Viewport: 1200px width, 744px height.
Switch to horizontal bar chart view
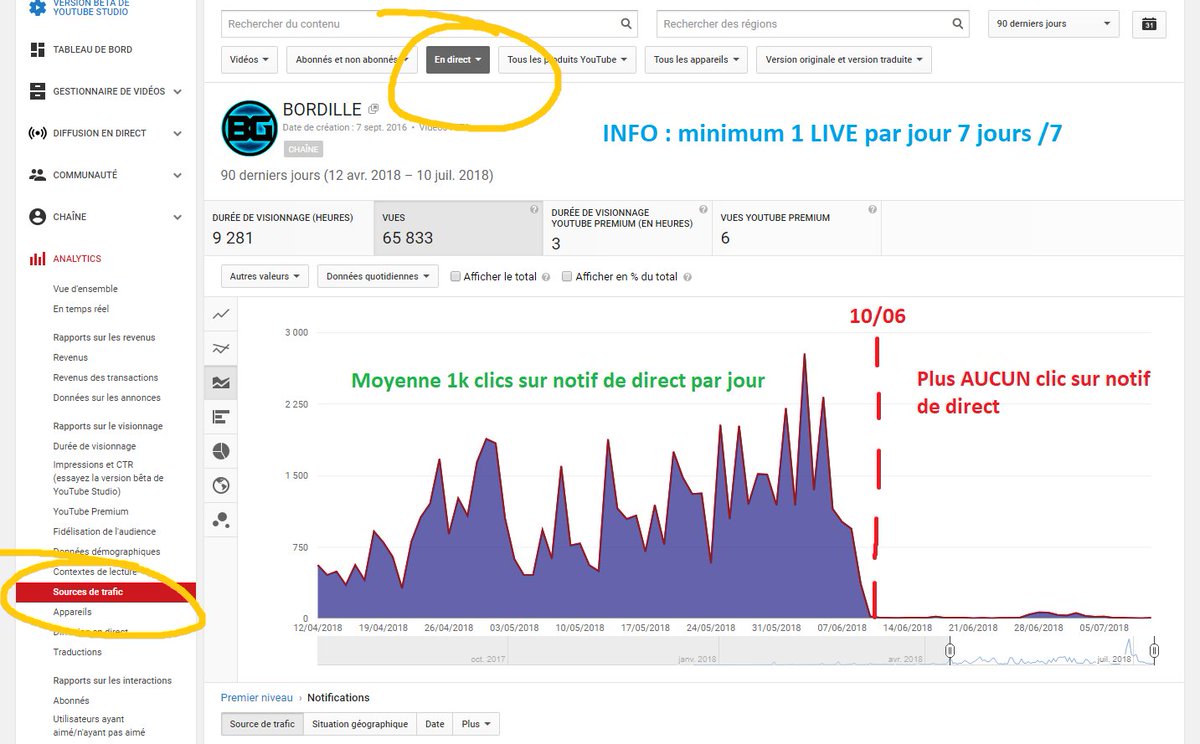(221, 417)
